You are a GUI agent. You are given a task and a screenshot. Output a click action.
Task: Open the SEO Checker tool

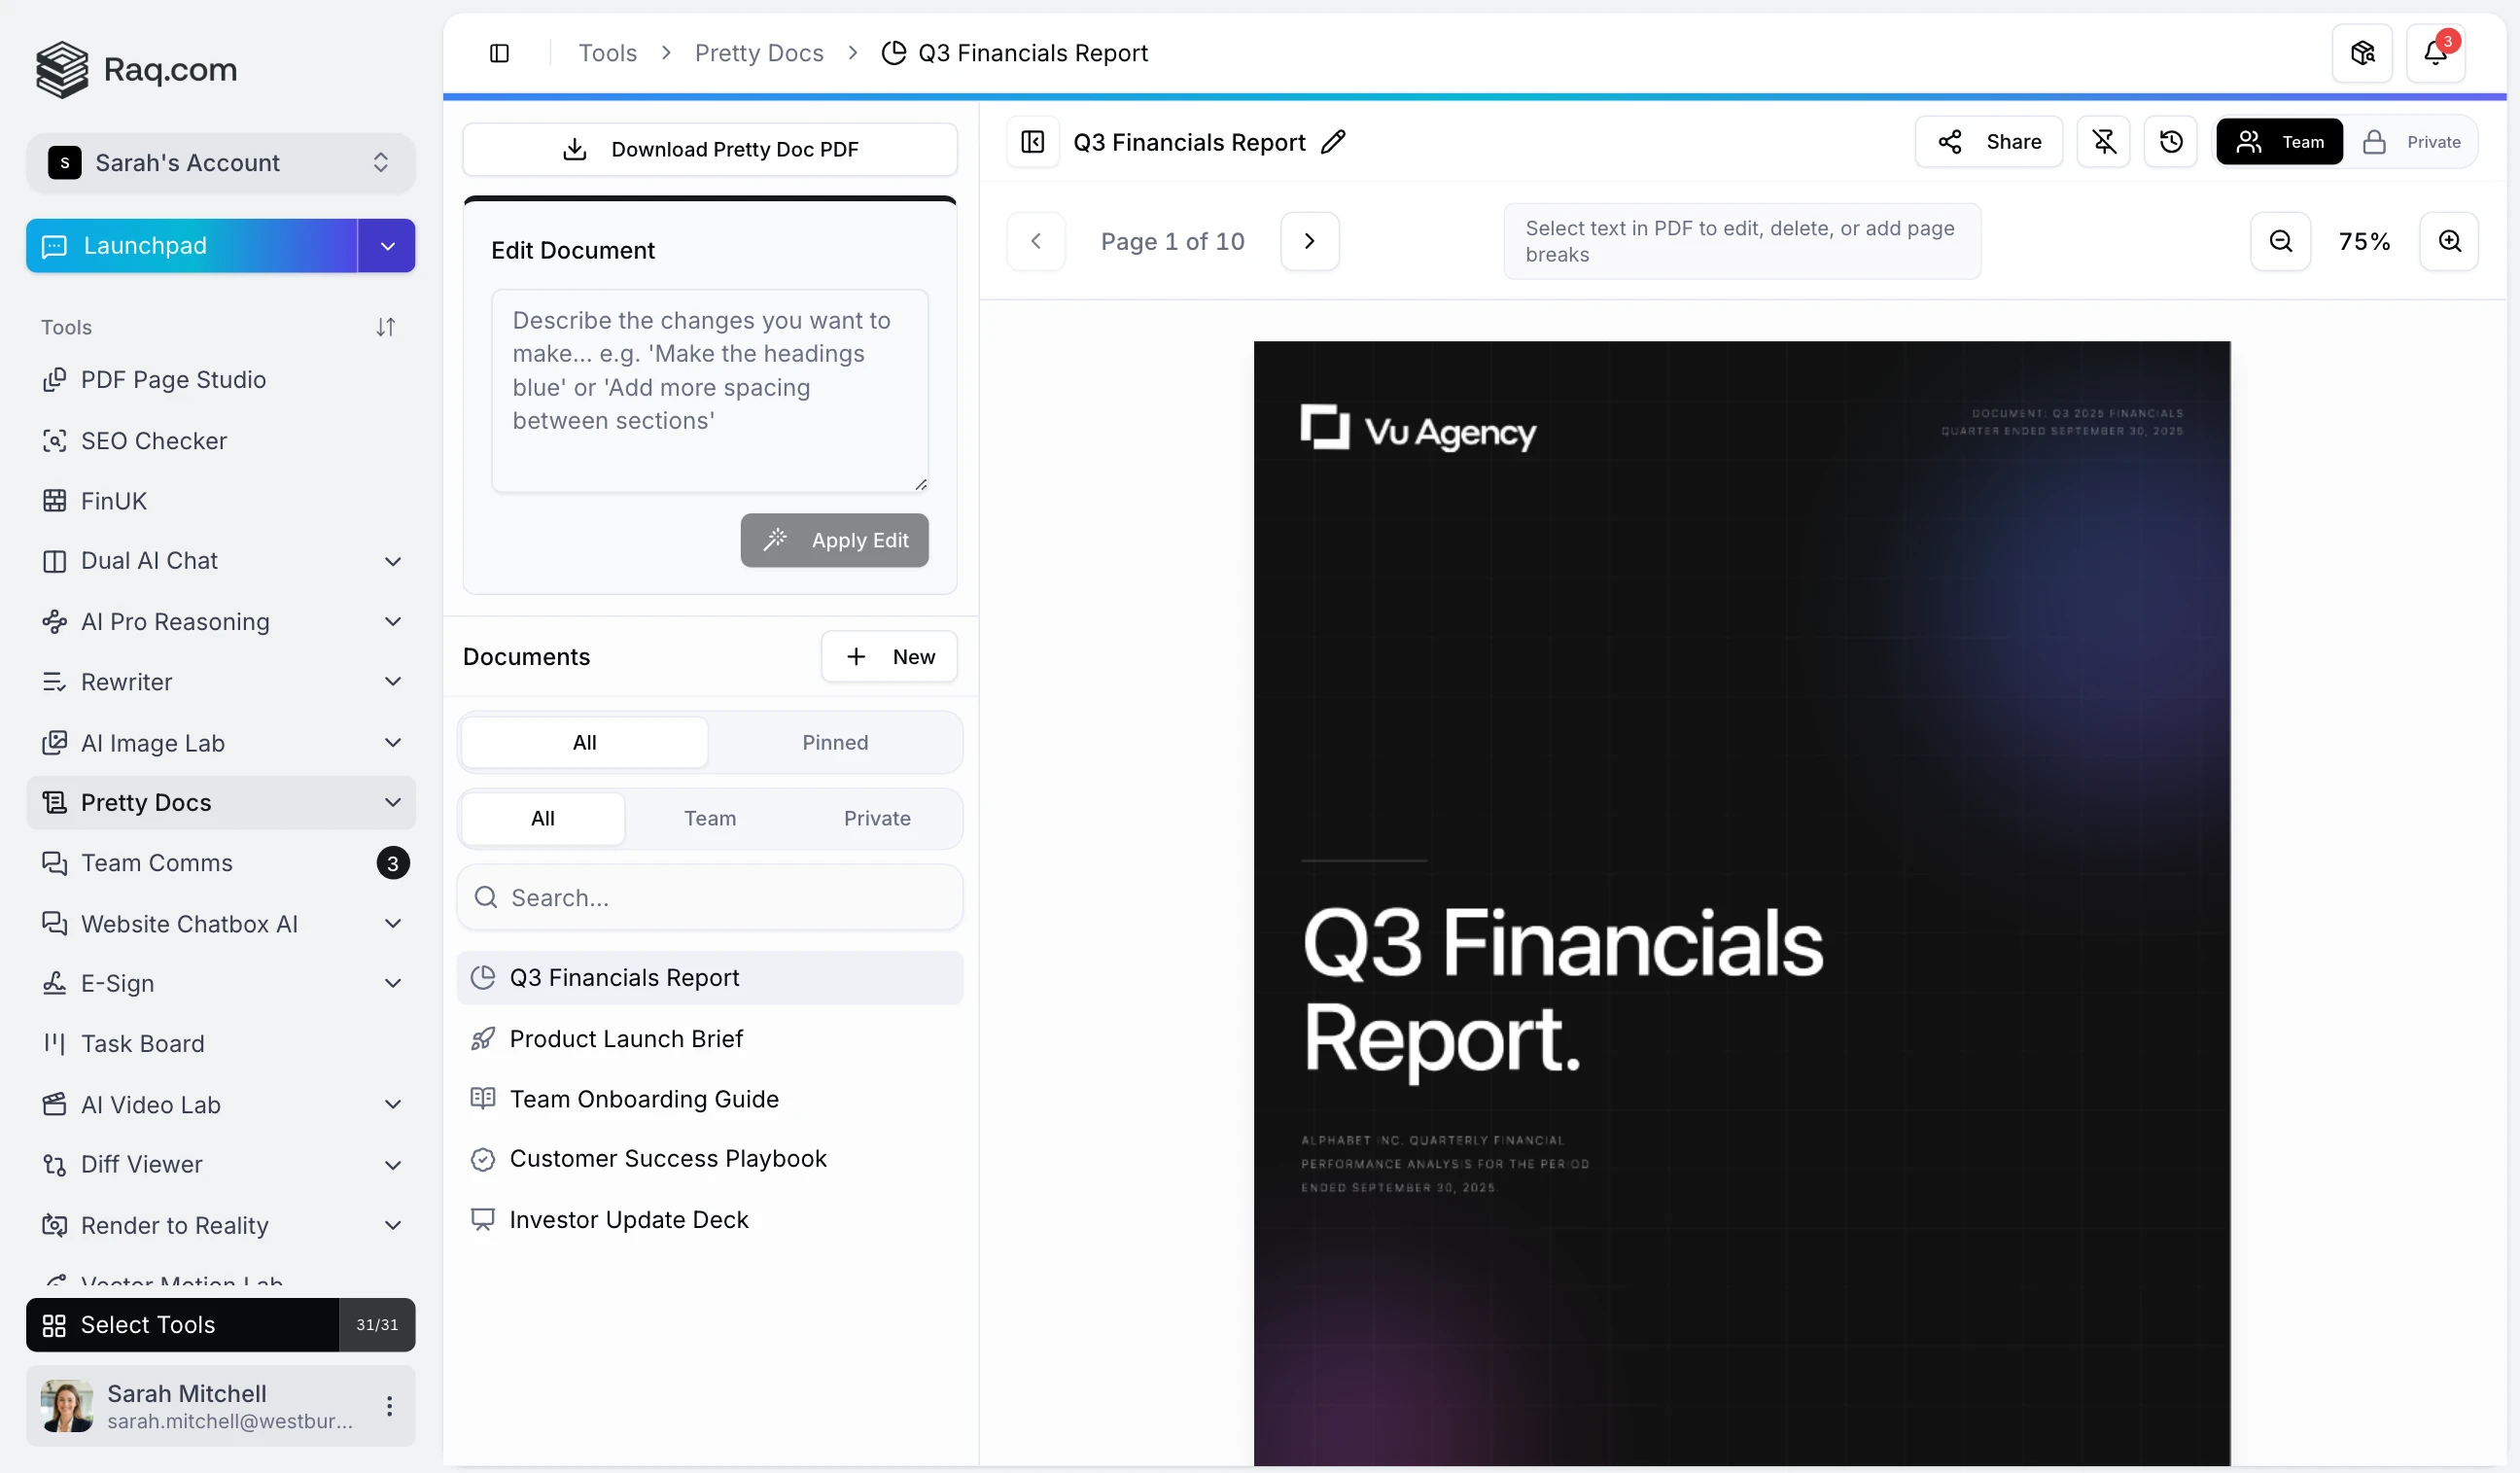(152, 441)
